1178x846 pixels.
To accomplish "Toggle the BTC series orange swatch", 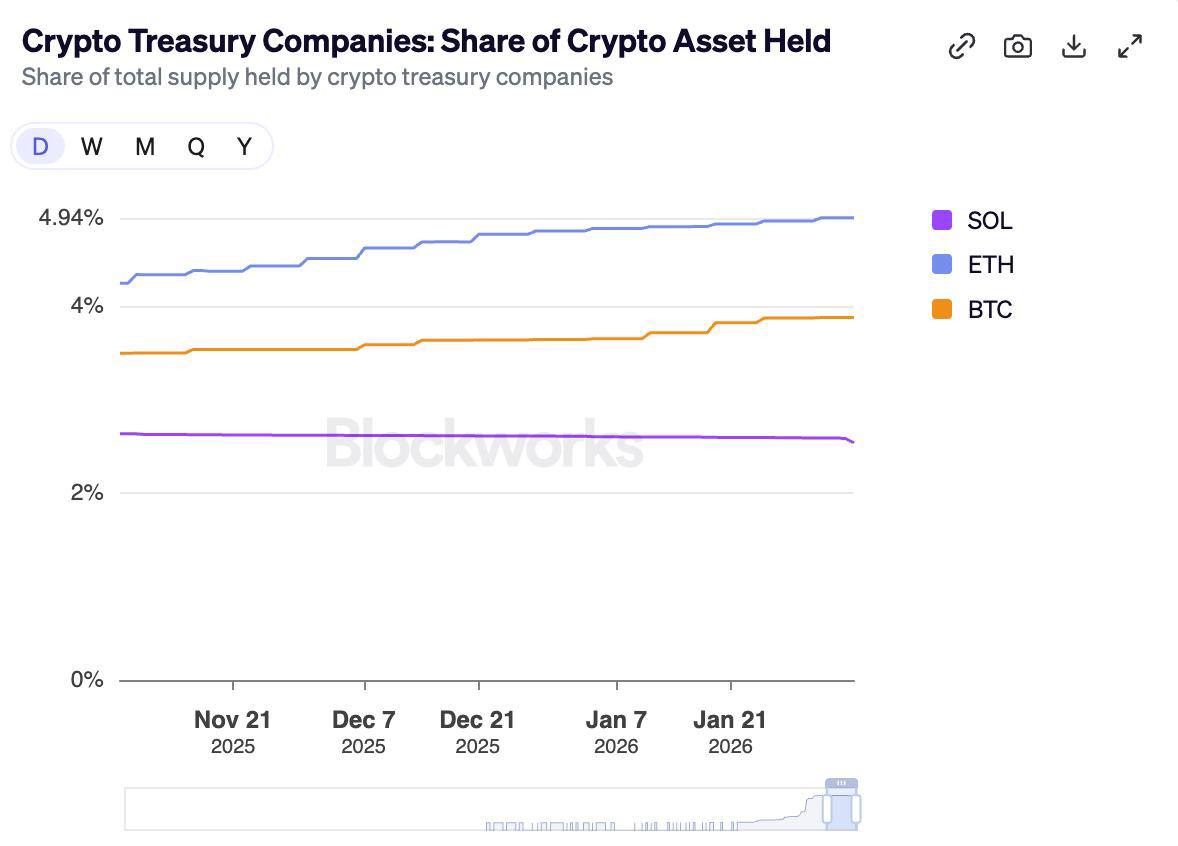I will [x=942, y=309].
